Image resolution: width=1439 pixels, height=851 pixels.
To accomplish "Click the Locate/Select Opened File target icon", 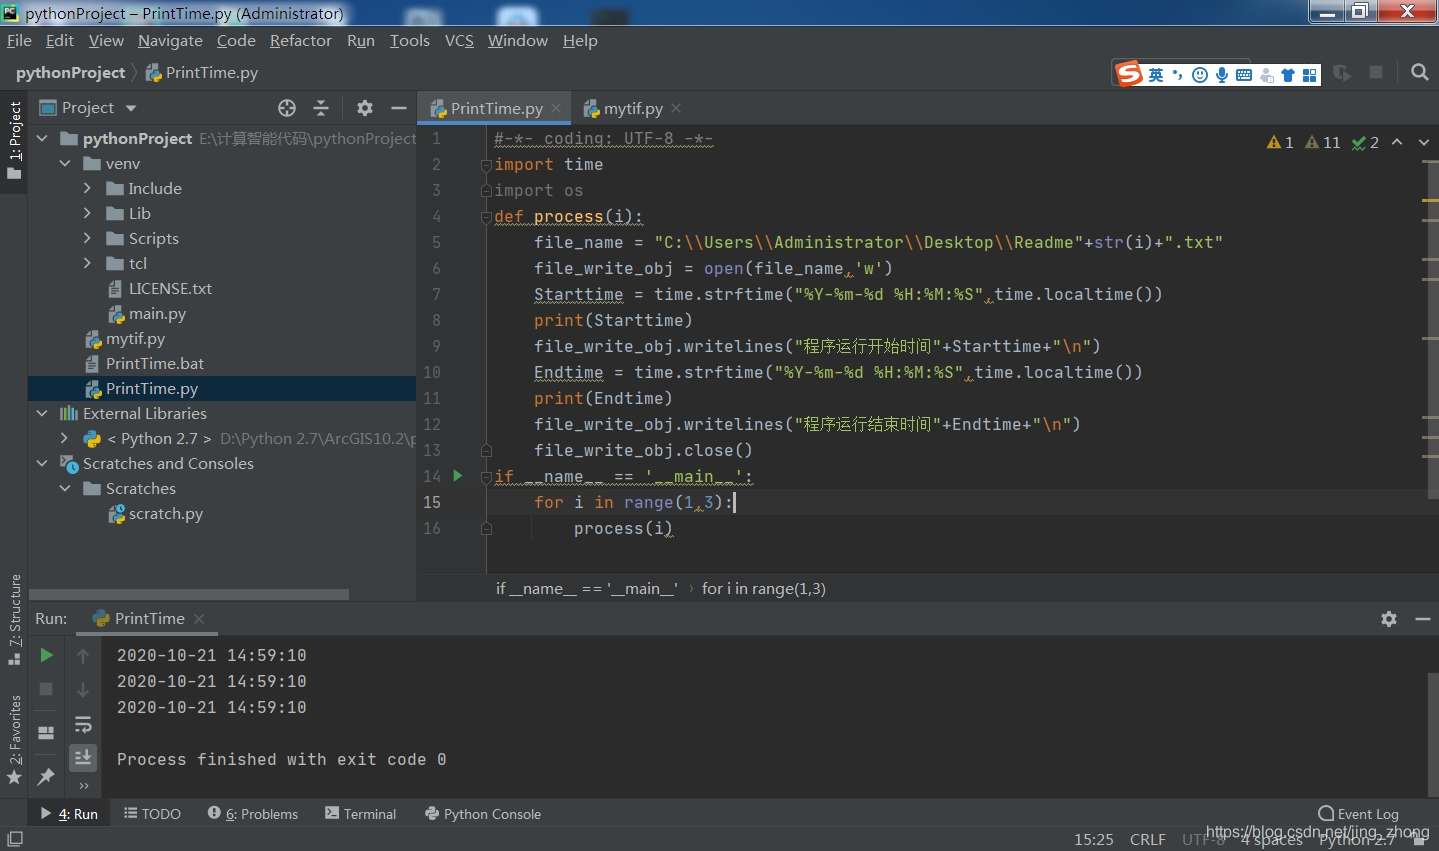I will [287, 108].
